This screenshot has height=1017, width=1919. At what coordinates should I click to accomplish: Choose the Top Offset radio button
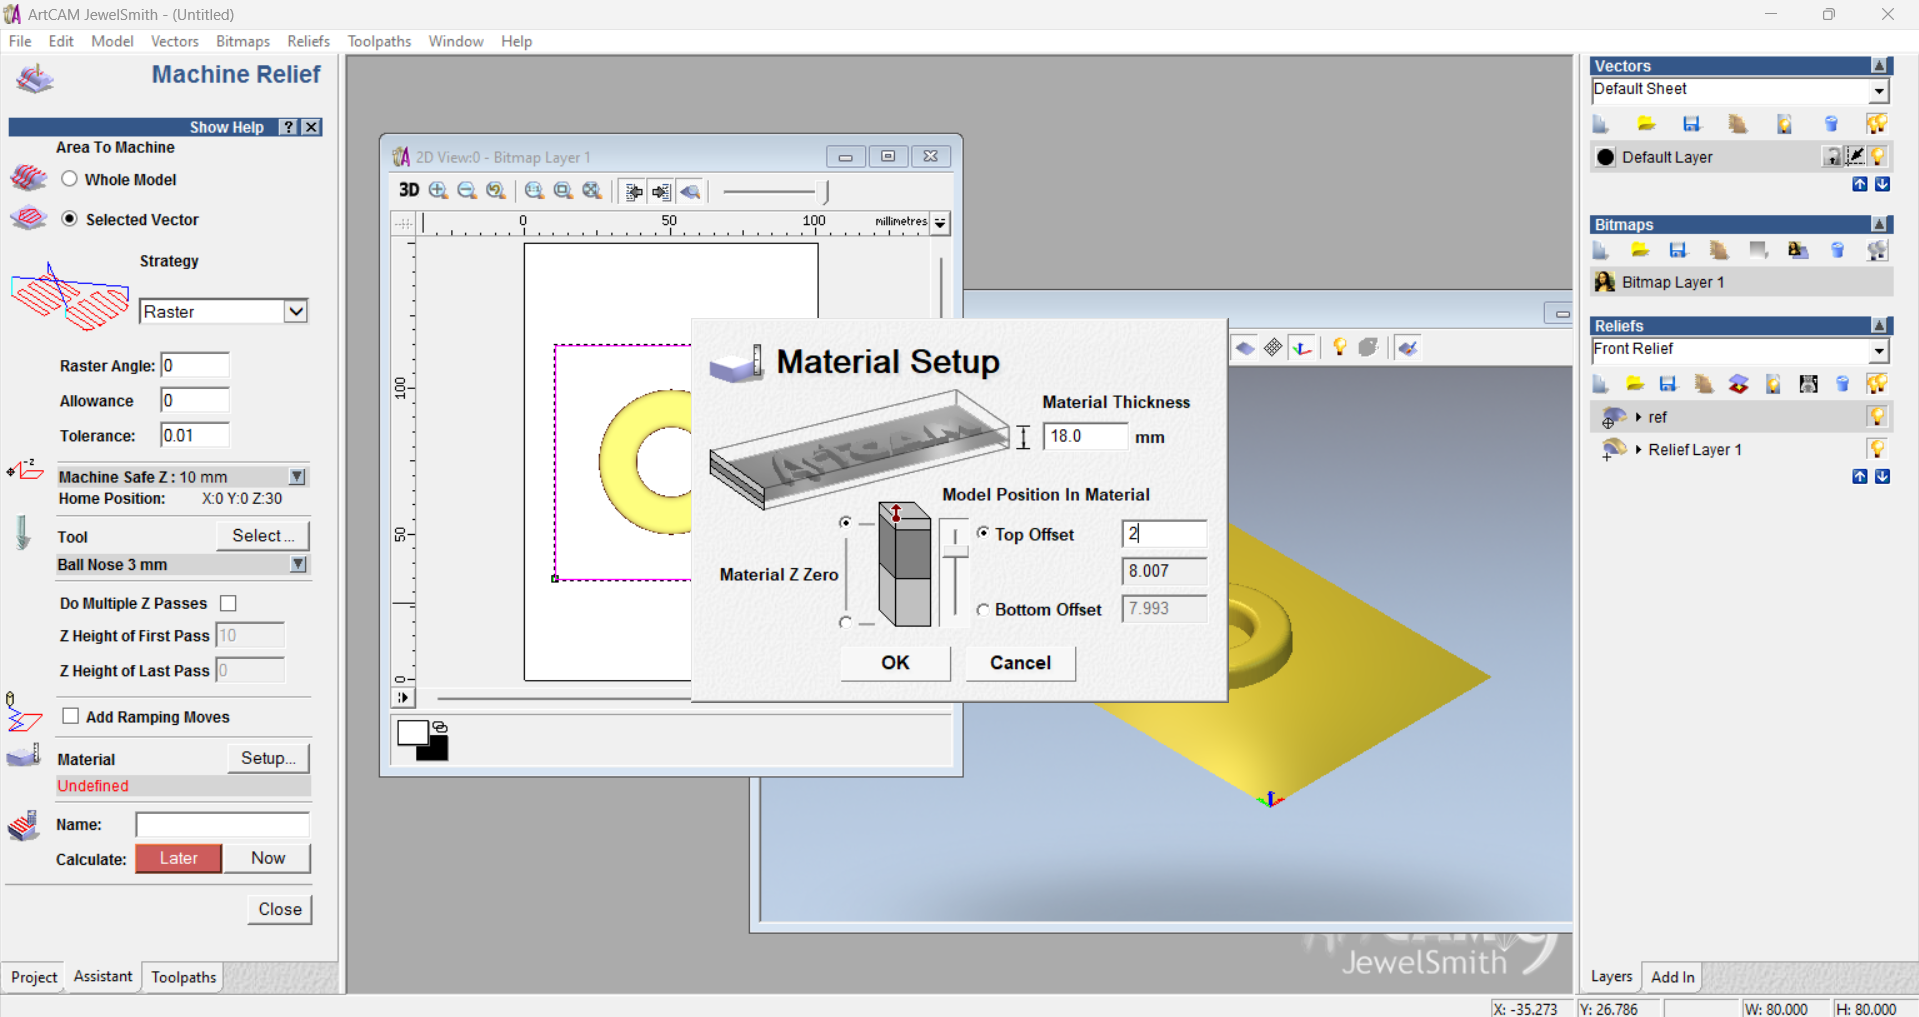click(x=983, y=533)
